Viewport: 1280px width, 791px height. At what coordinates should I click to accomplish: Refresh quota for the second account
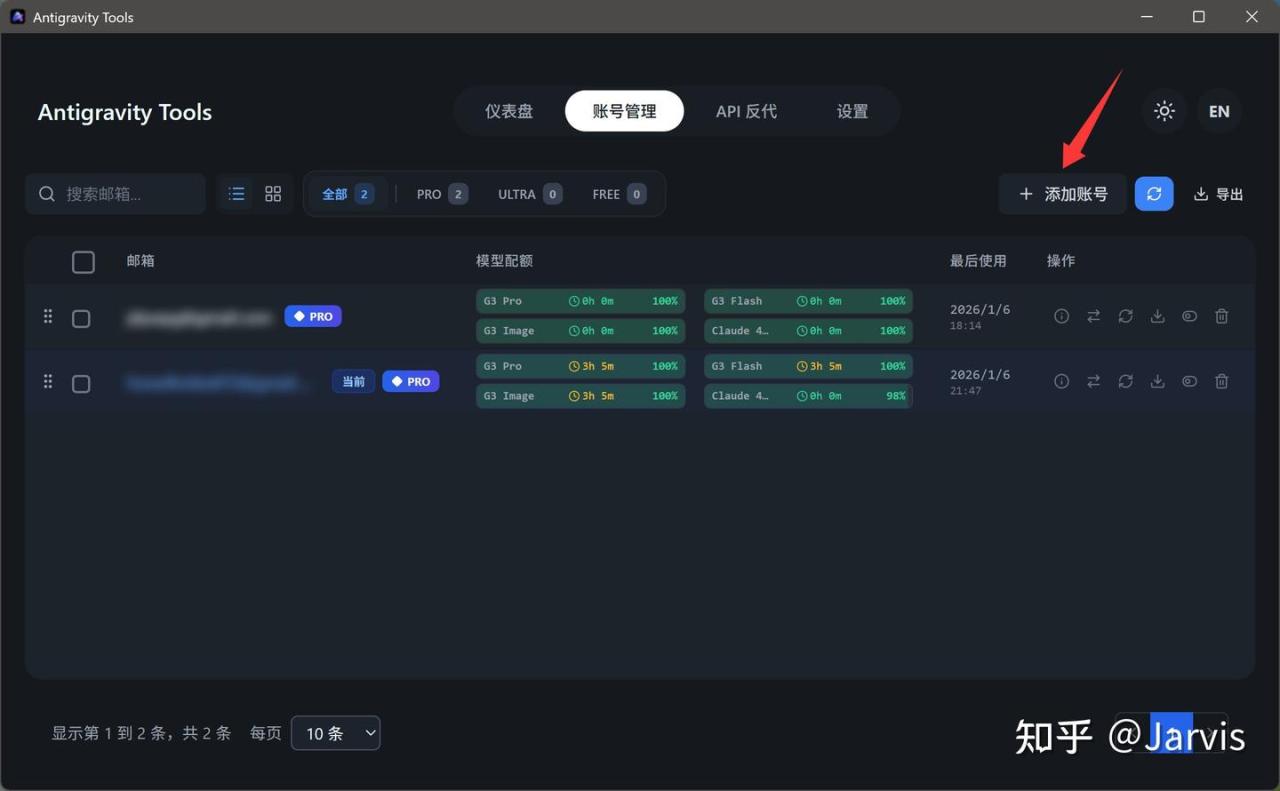click(x=1126, y=381)
